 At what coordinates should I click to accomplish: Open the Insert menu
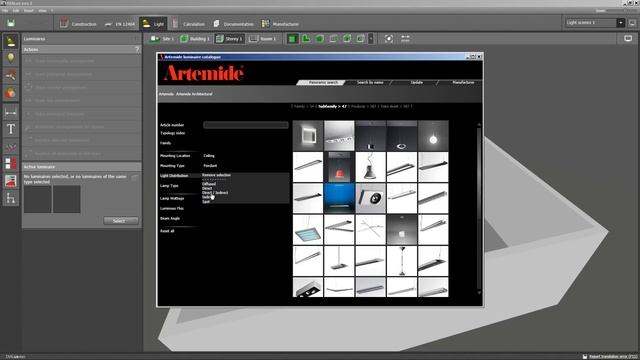click(x=29, y=11)
